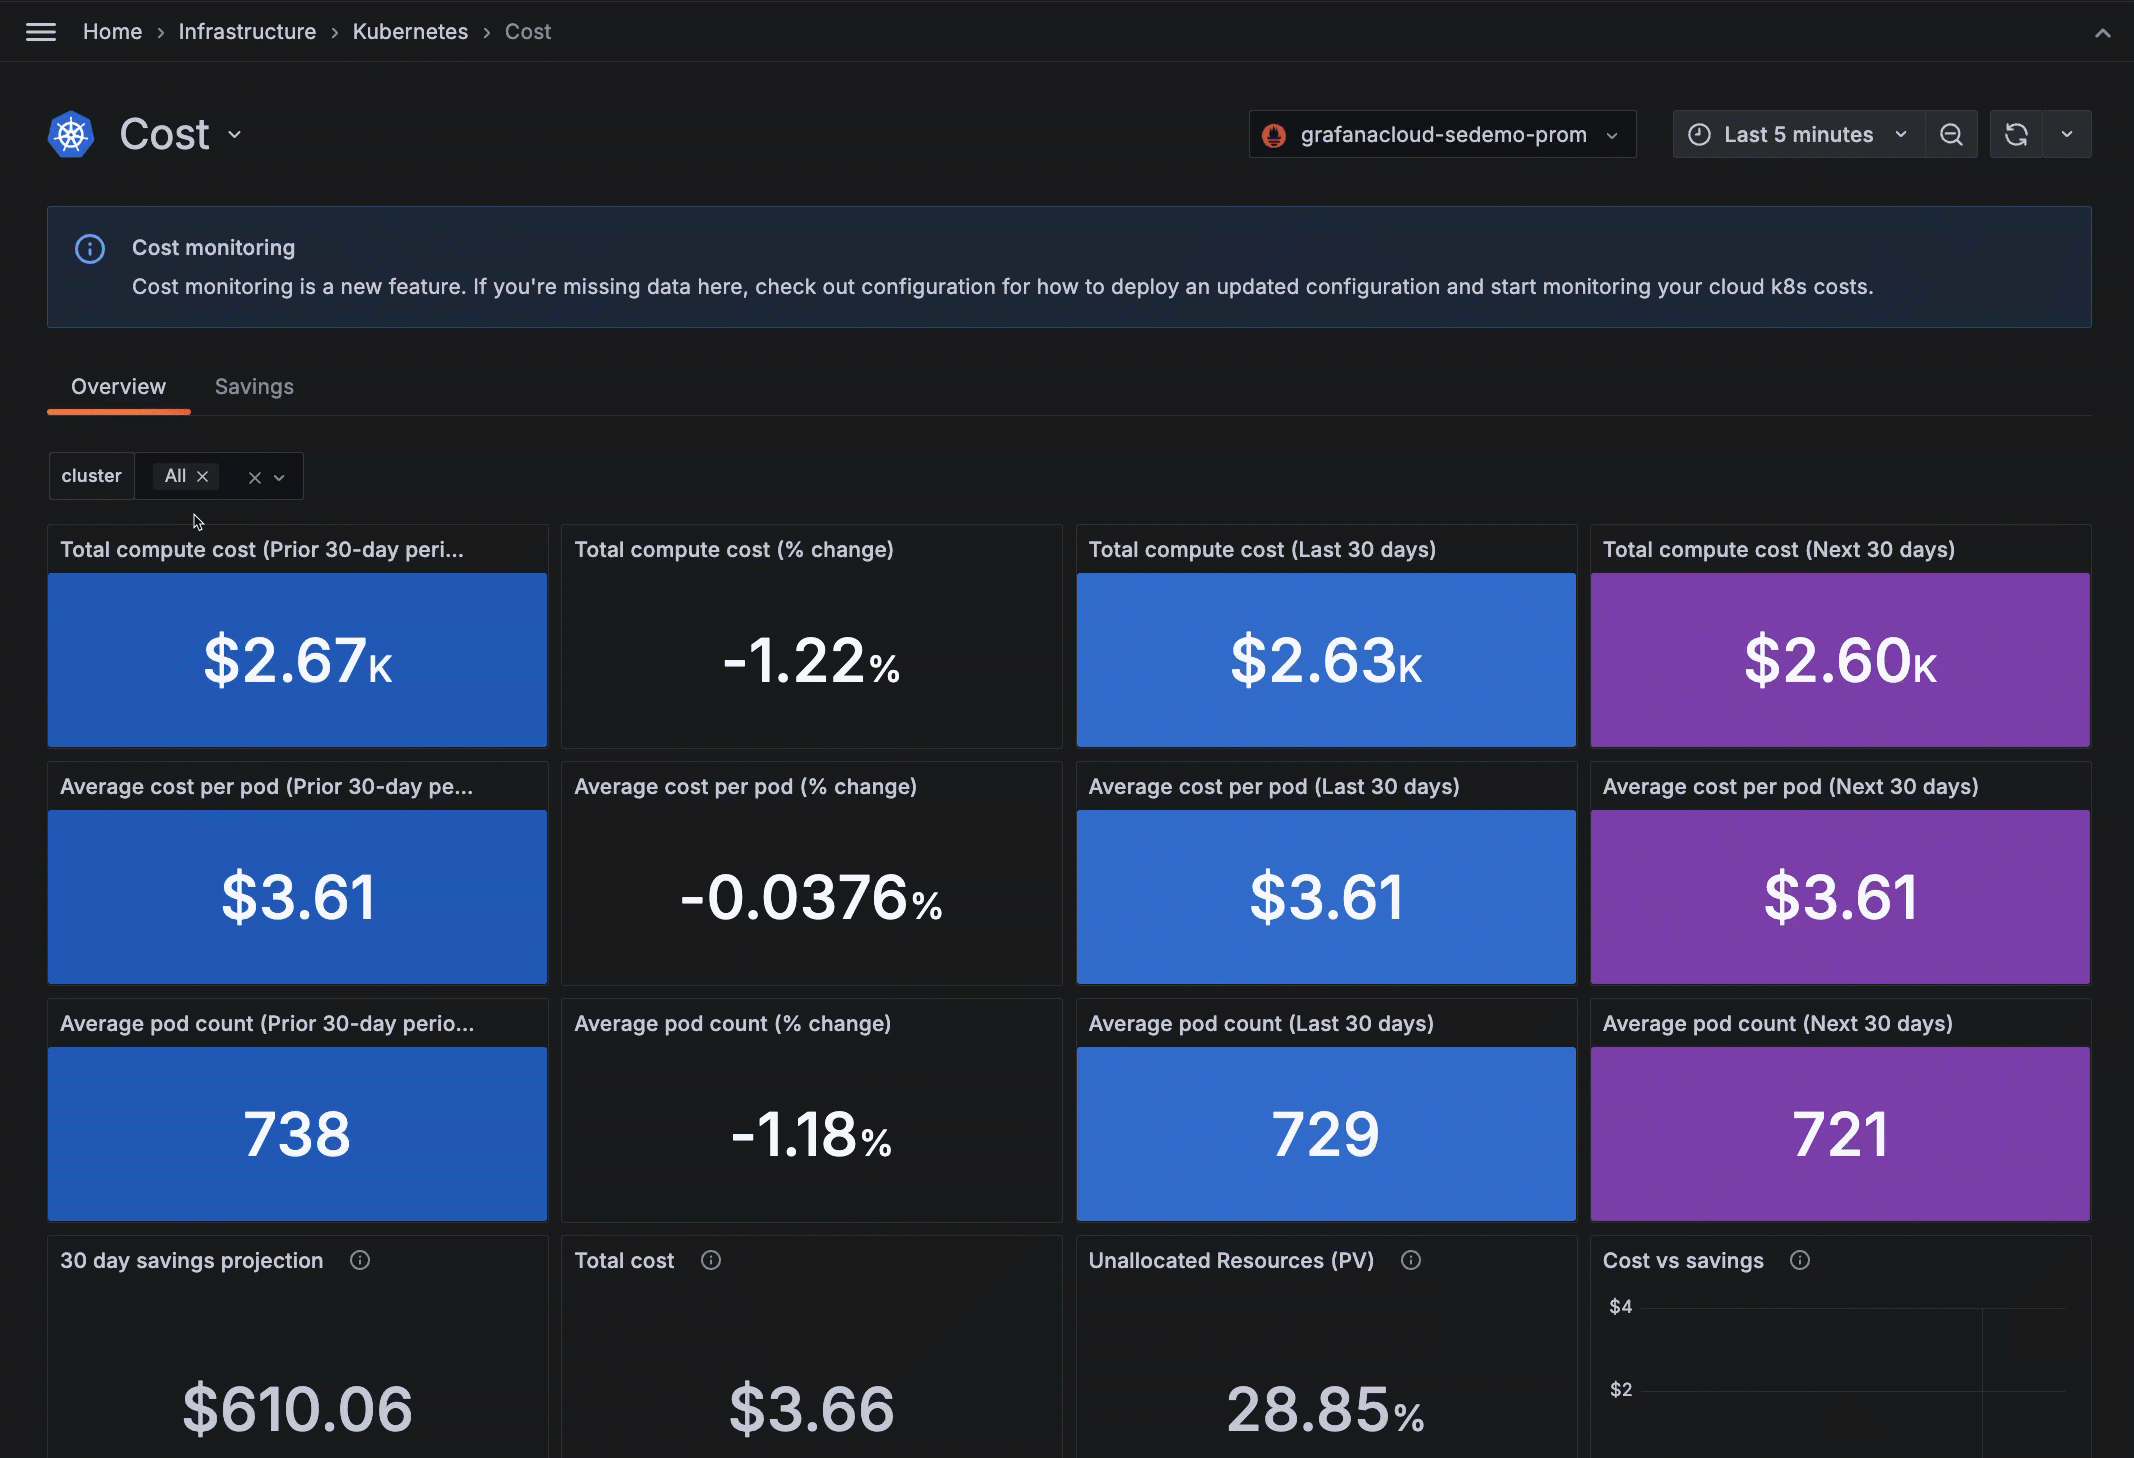Click the Home breadcrumb link
2134x1458 pixels.
pos(112,31)
